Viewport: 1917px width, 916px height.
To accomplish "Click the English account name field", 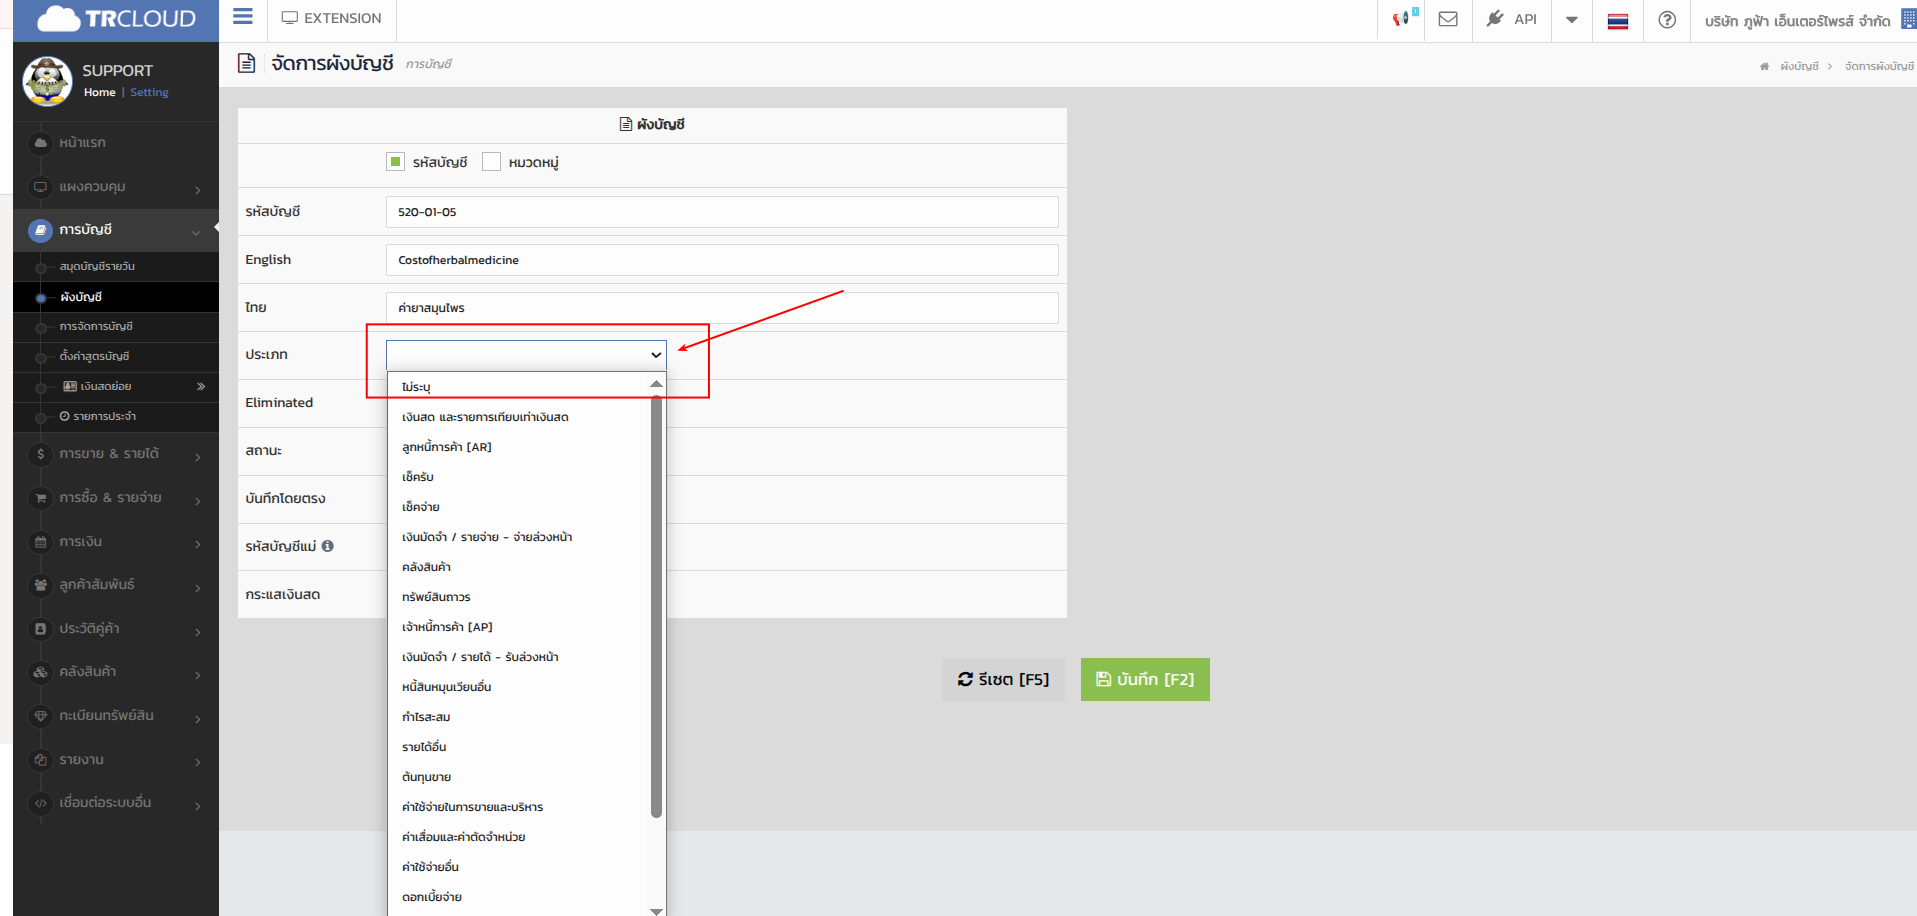I will click(721, 260).
